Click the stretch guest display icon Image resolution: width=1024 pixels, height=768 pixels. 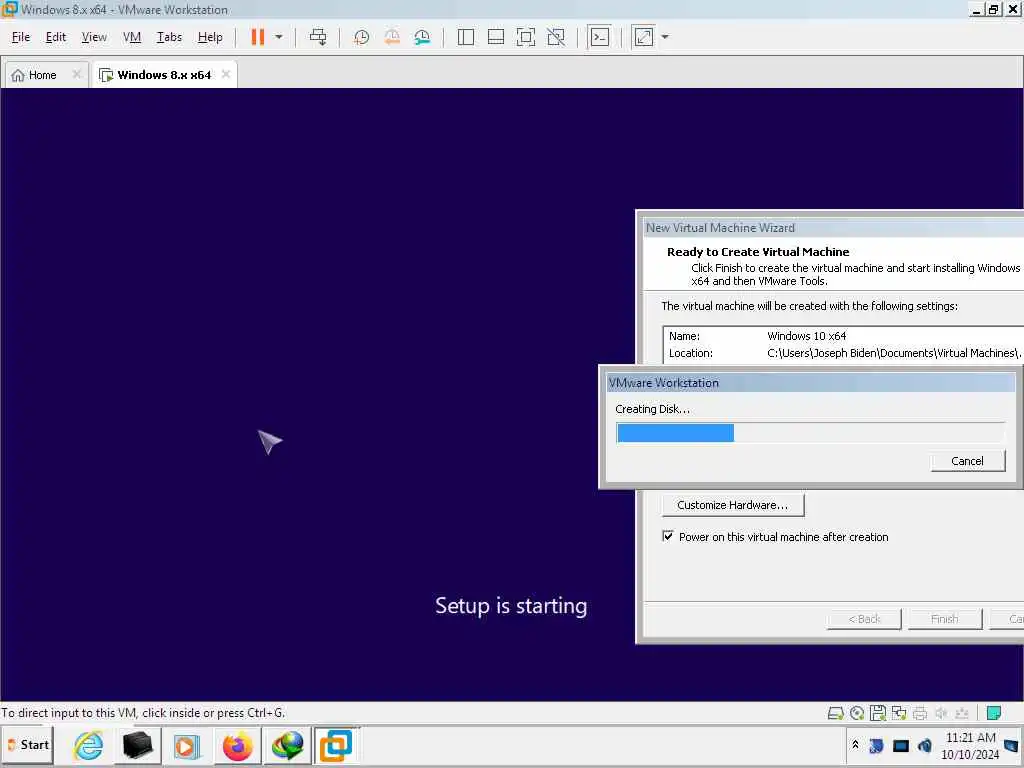pos(643,37)
